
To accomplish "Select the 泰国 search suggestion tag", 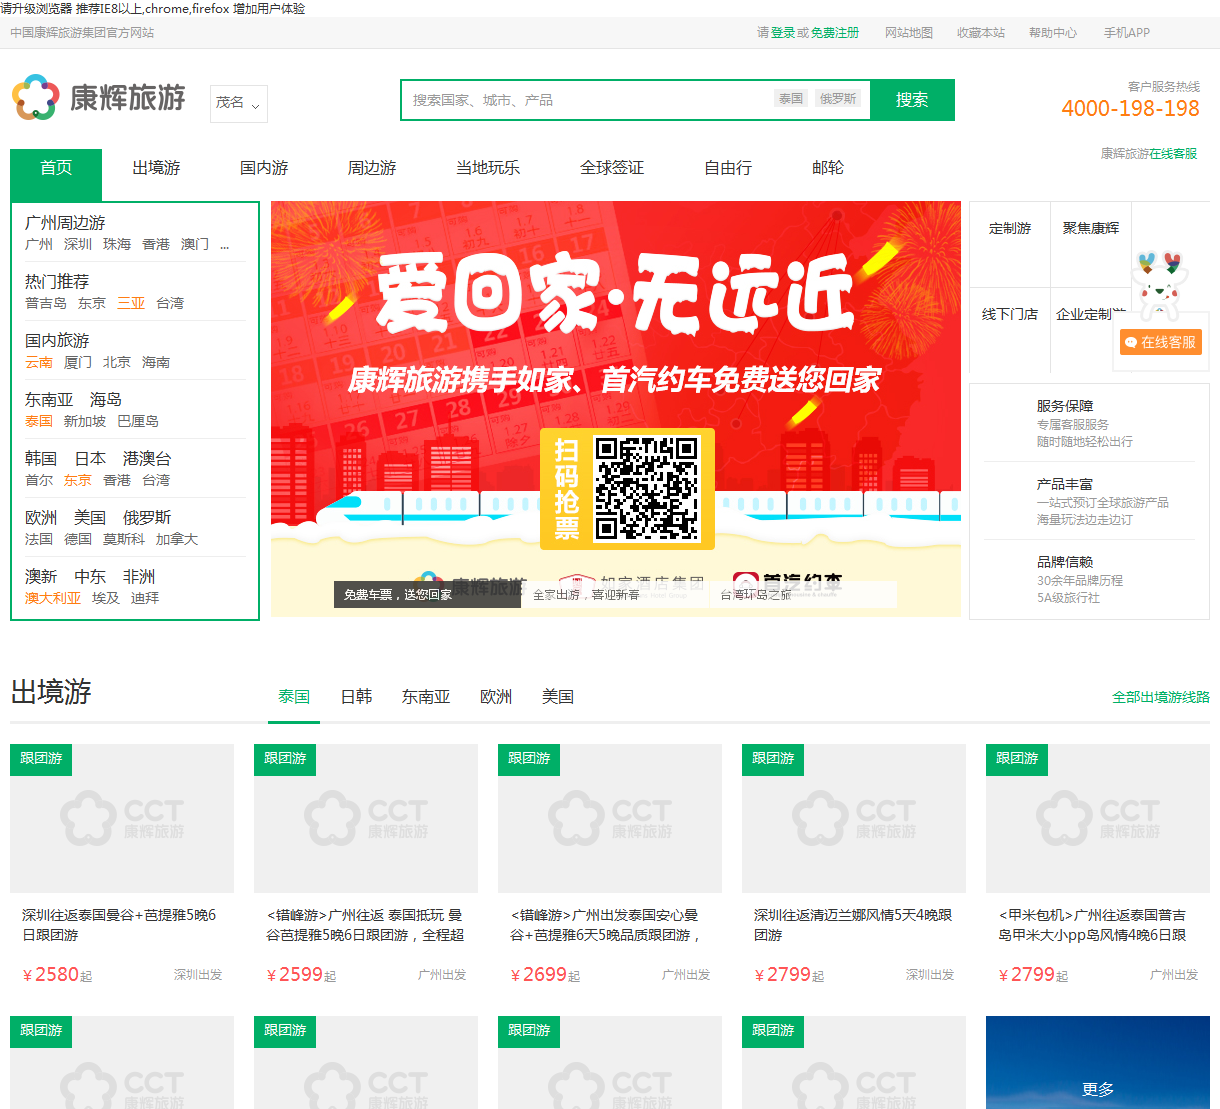I will pyautogui.click(x=791, y=98).
